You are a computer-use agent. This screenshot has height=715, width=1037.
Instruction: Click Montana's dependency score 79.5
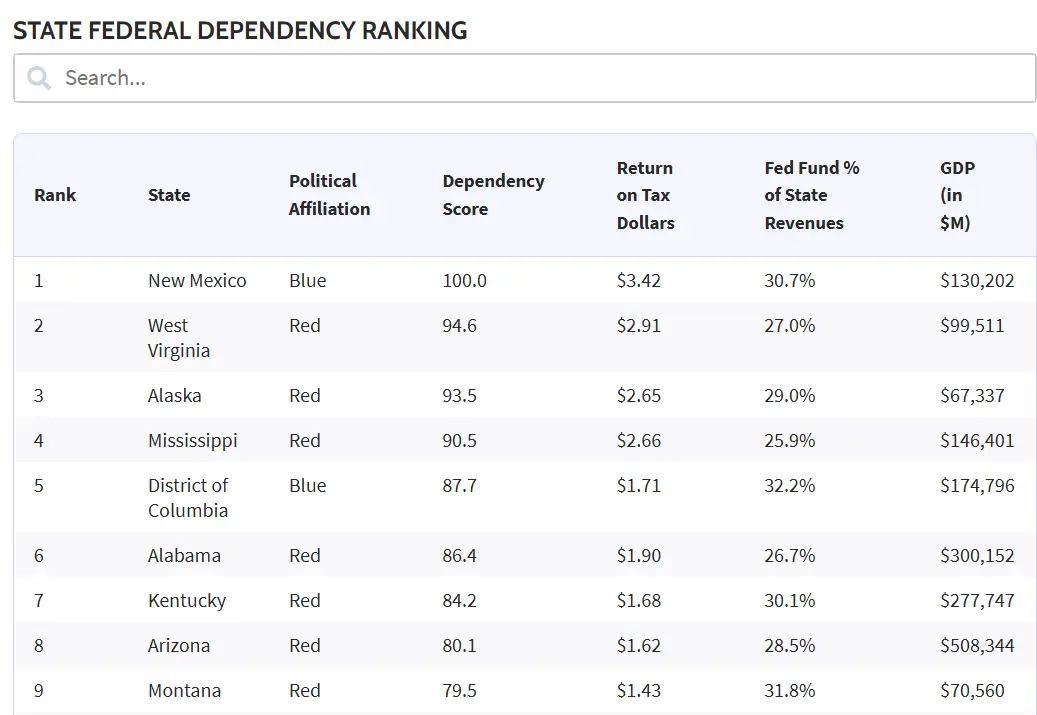[459, 691]
